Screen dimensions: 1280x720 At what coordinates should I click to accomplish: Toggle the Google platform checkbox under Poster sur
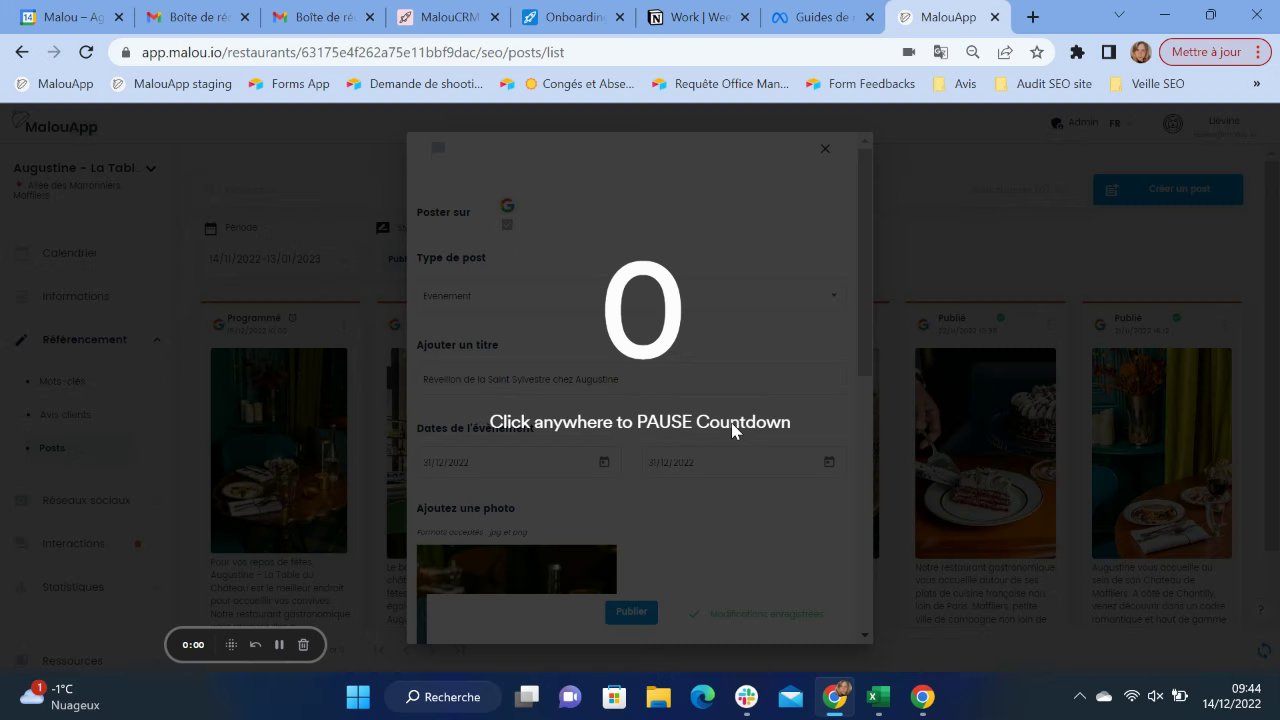(507, 225)
